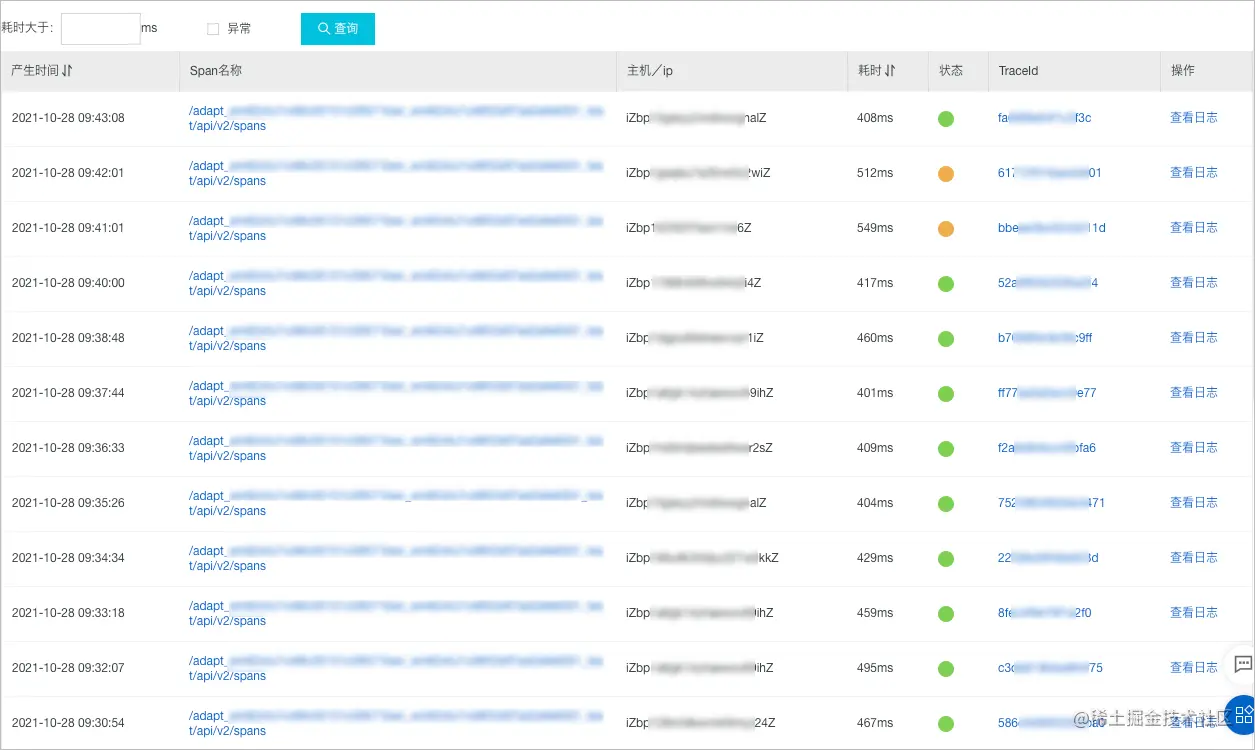The height and width of the screenshot is (750, 1255).
Task: Open the TraceId link starting with ff77
Action: (1047, 393)
